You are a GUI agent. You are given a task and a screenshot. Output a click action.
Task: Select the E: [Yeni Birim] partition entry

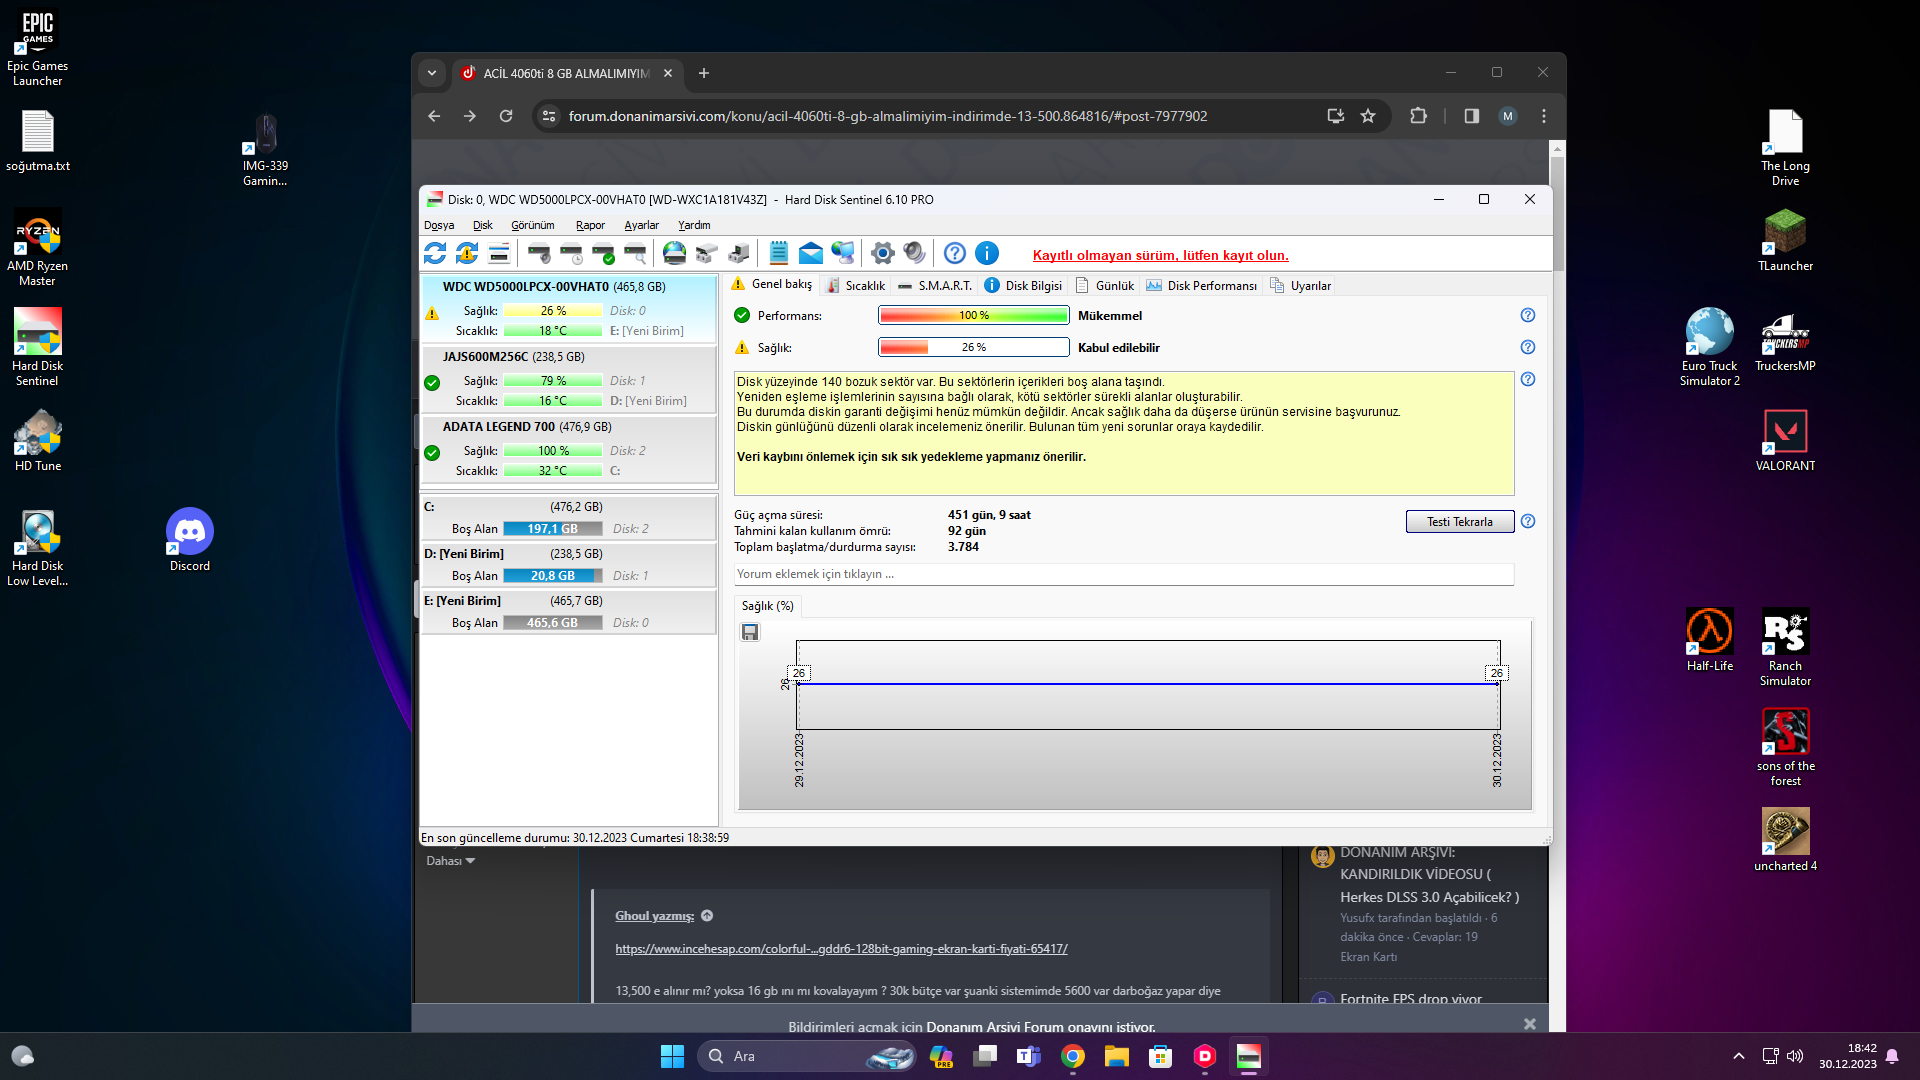pyautogui.click(x=568, y=611)
